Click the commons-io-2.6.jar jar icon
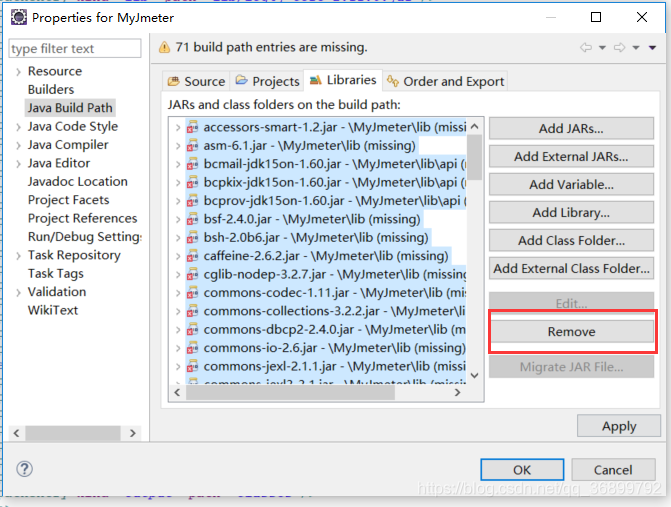This screenshot has height=507, width=671. tap(193, 348)
